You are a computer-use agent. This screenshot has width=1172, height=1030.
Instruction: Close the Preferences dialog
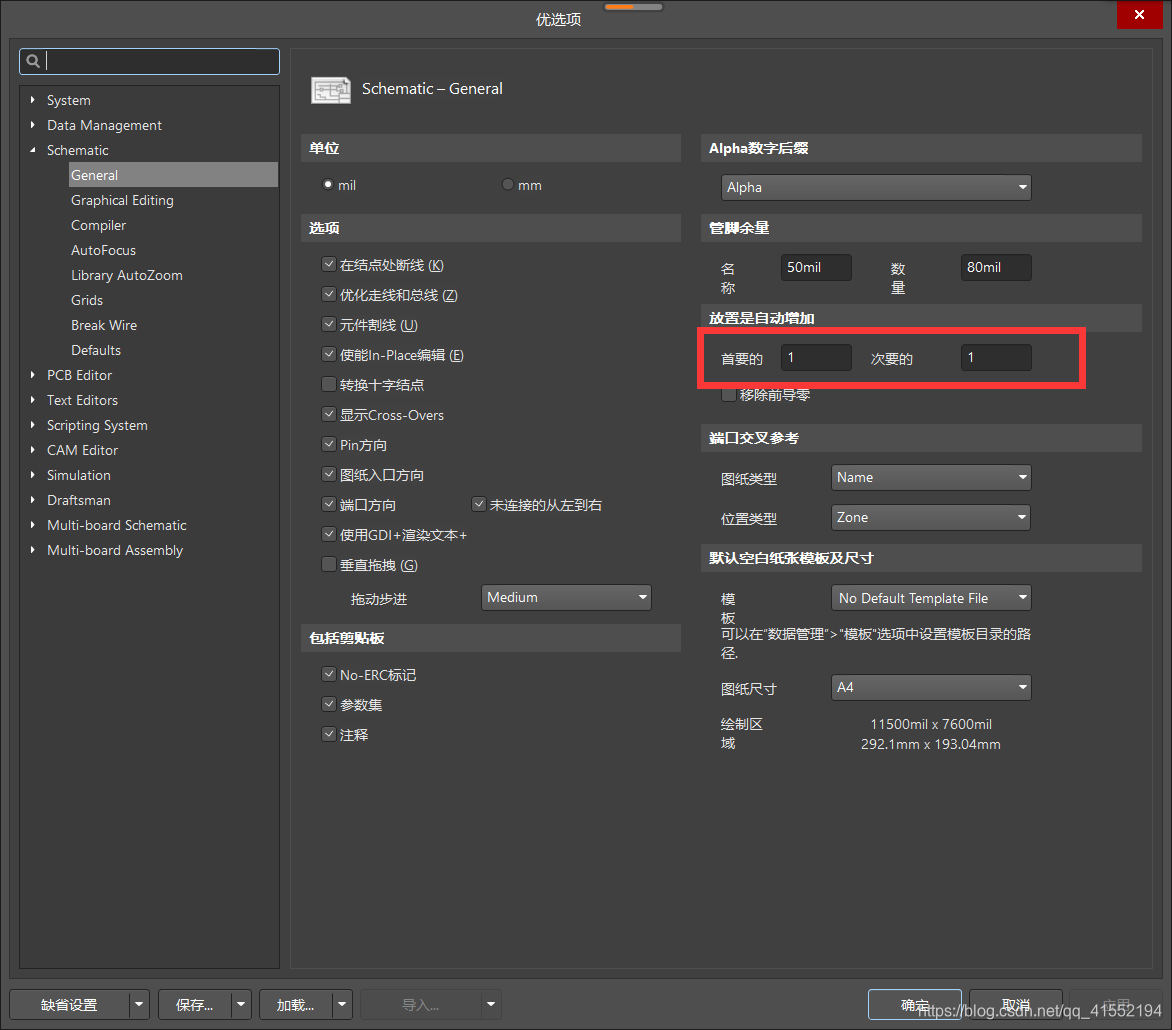tap(1139, 15)
